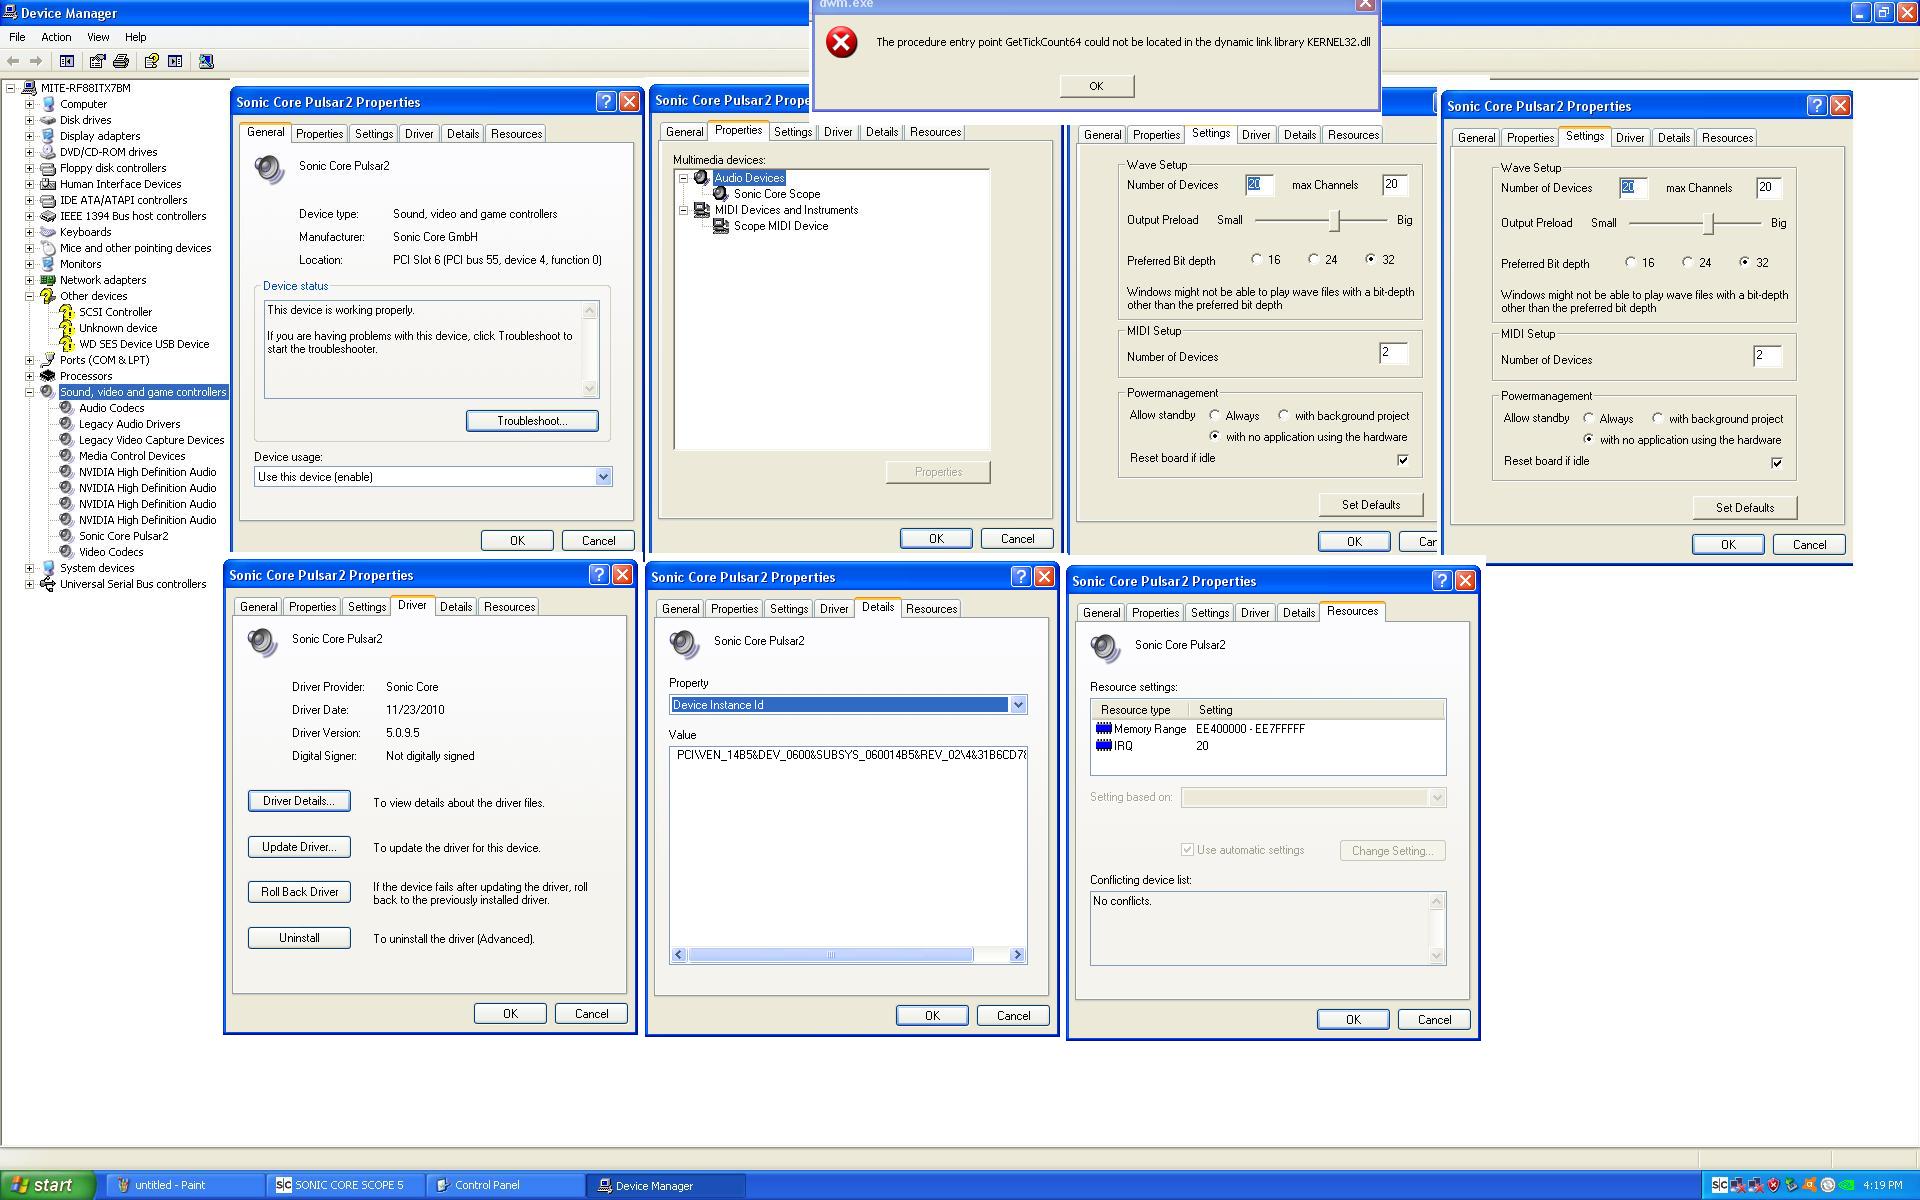Select the Display adapters icon in the tree
1920x1200 pixels.
[x=47, y=136]
